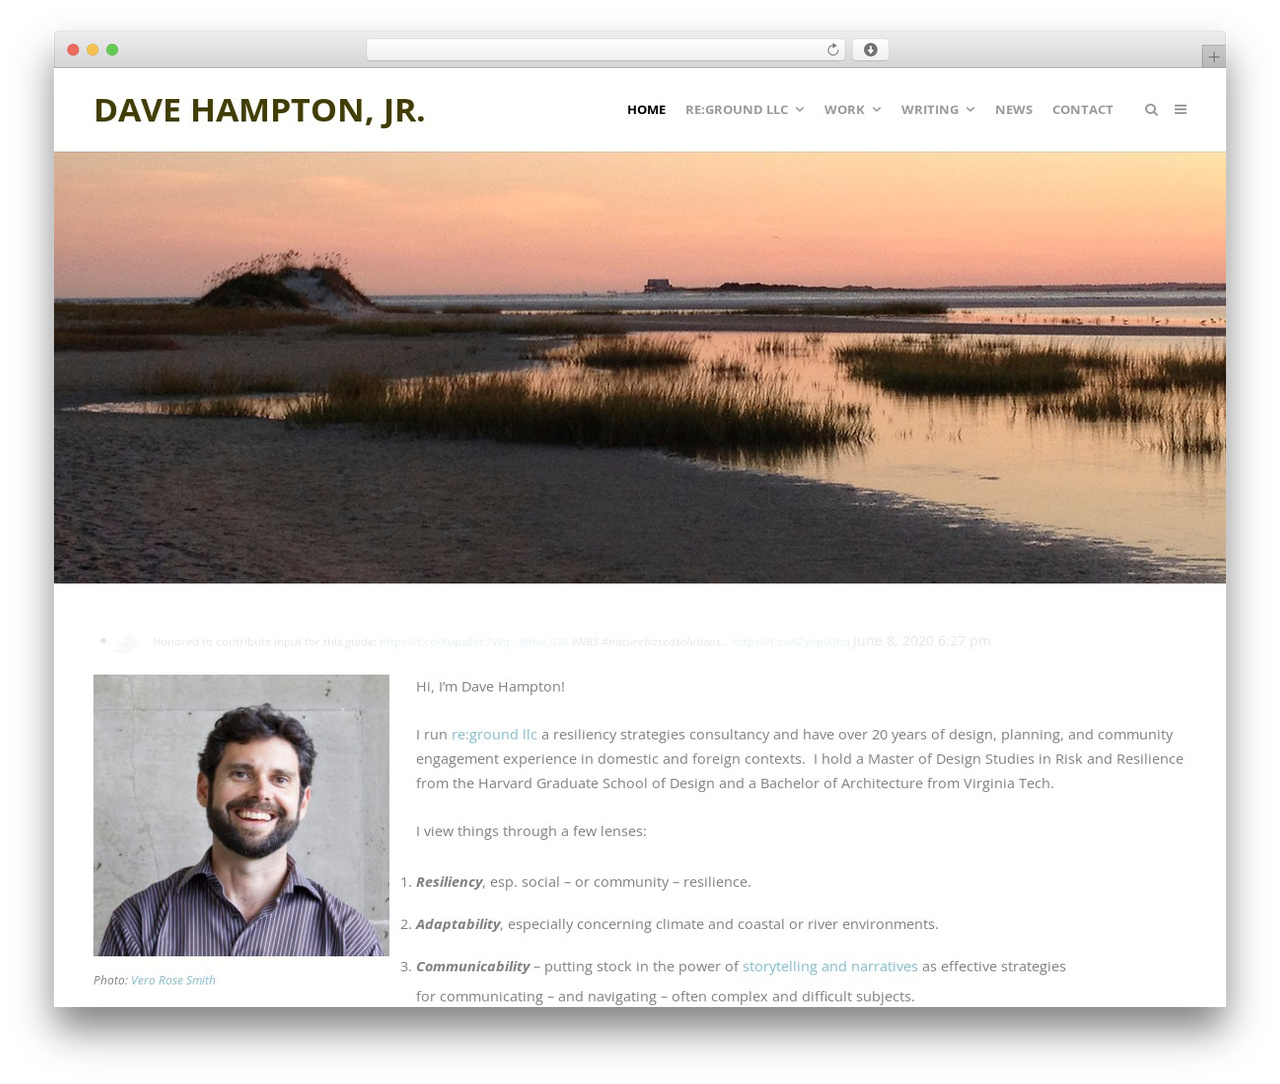The image size is (1280, 1084).
Task: Click the first faded tweet URL link
Action: click(445, 642)
